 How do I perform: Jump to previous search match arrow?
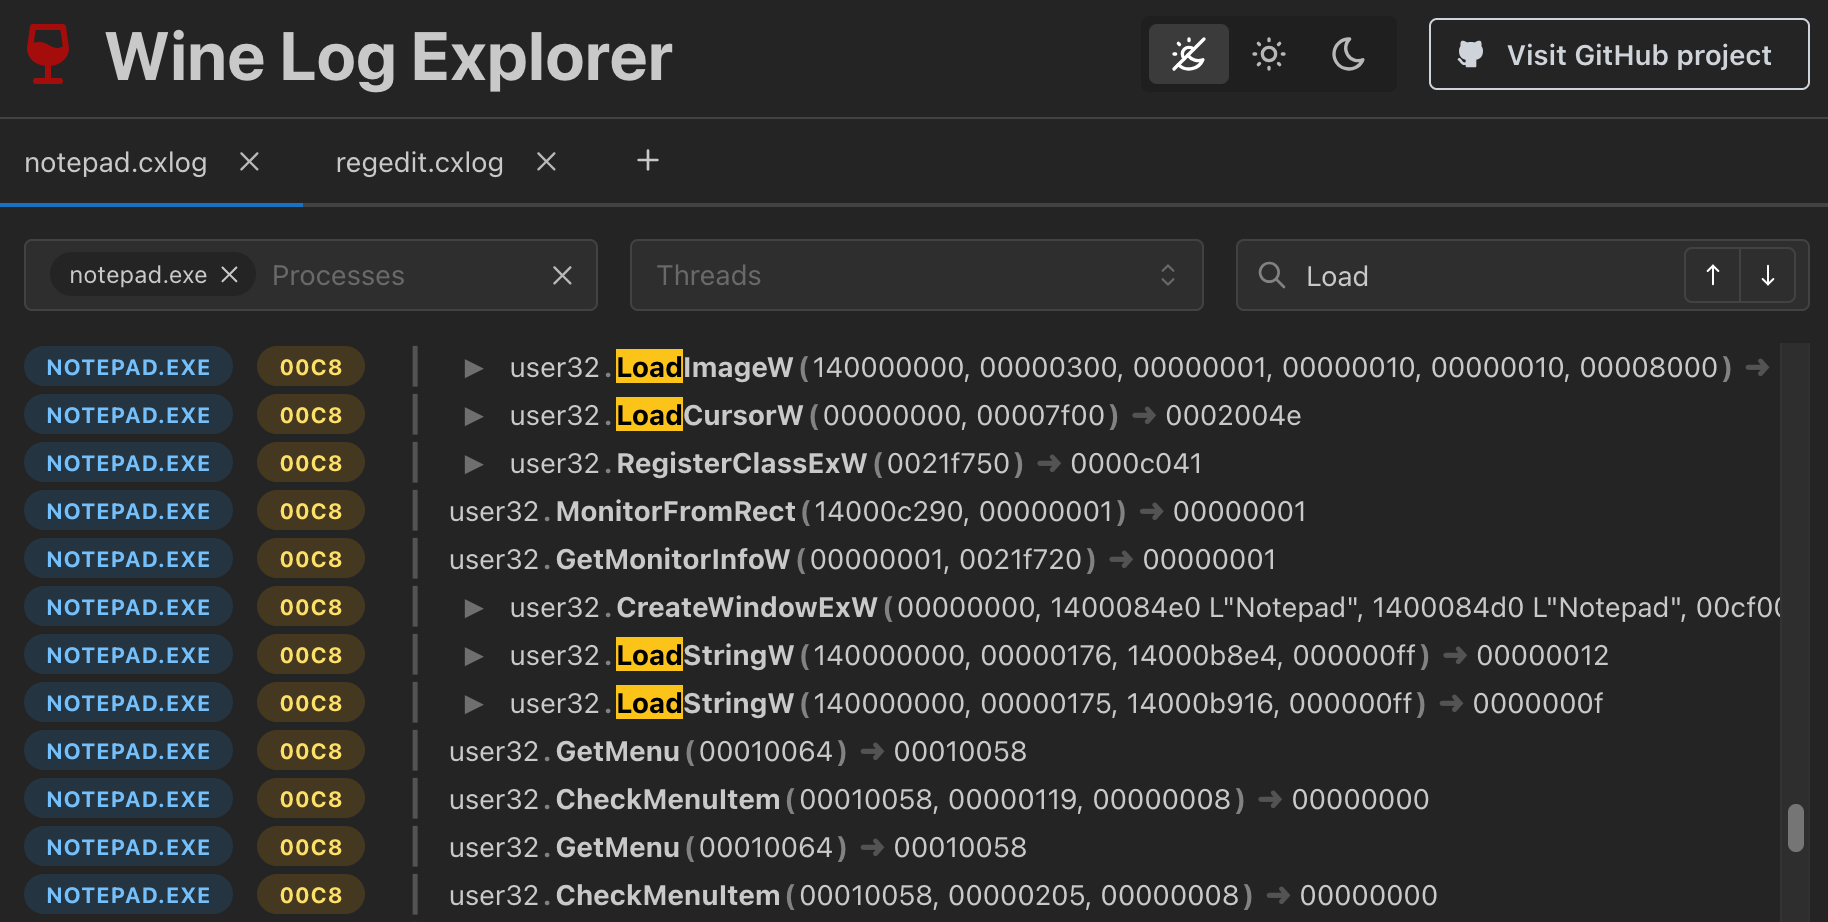pyautogui.click(x=1712, y=275)
